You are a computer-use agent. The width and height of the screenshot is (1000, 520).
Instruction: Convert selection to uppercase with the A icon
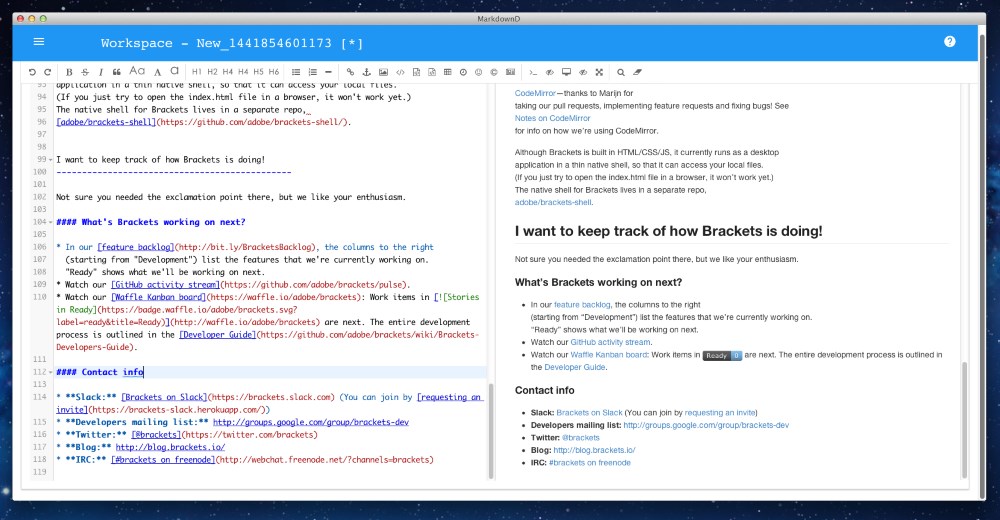coord(158,72)
